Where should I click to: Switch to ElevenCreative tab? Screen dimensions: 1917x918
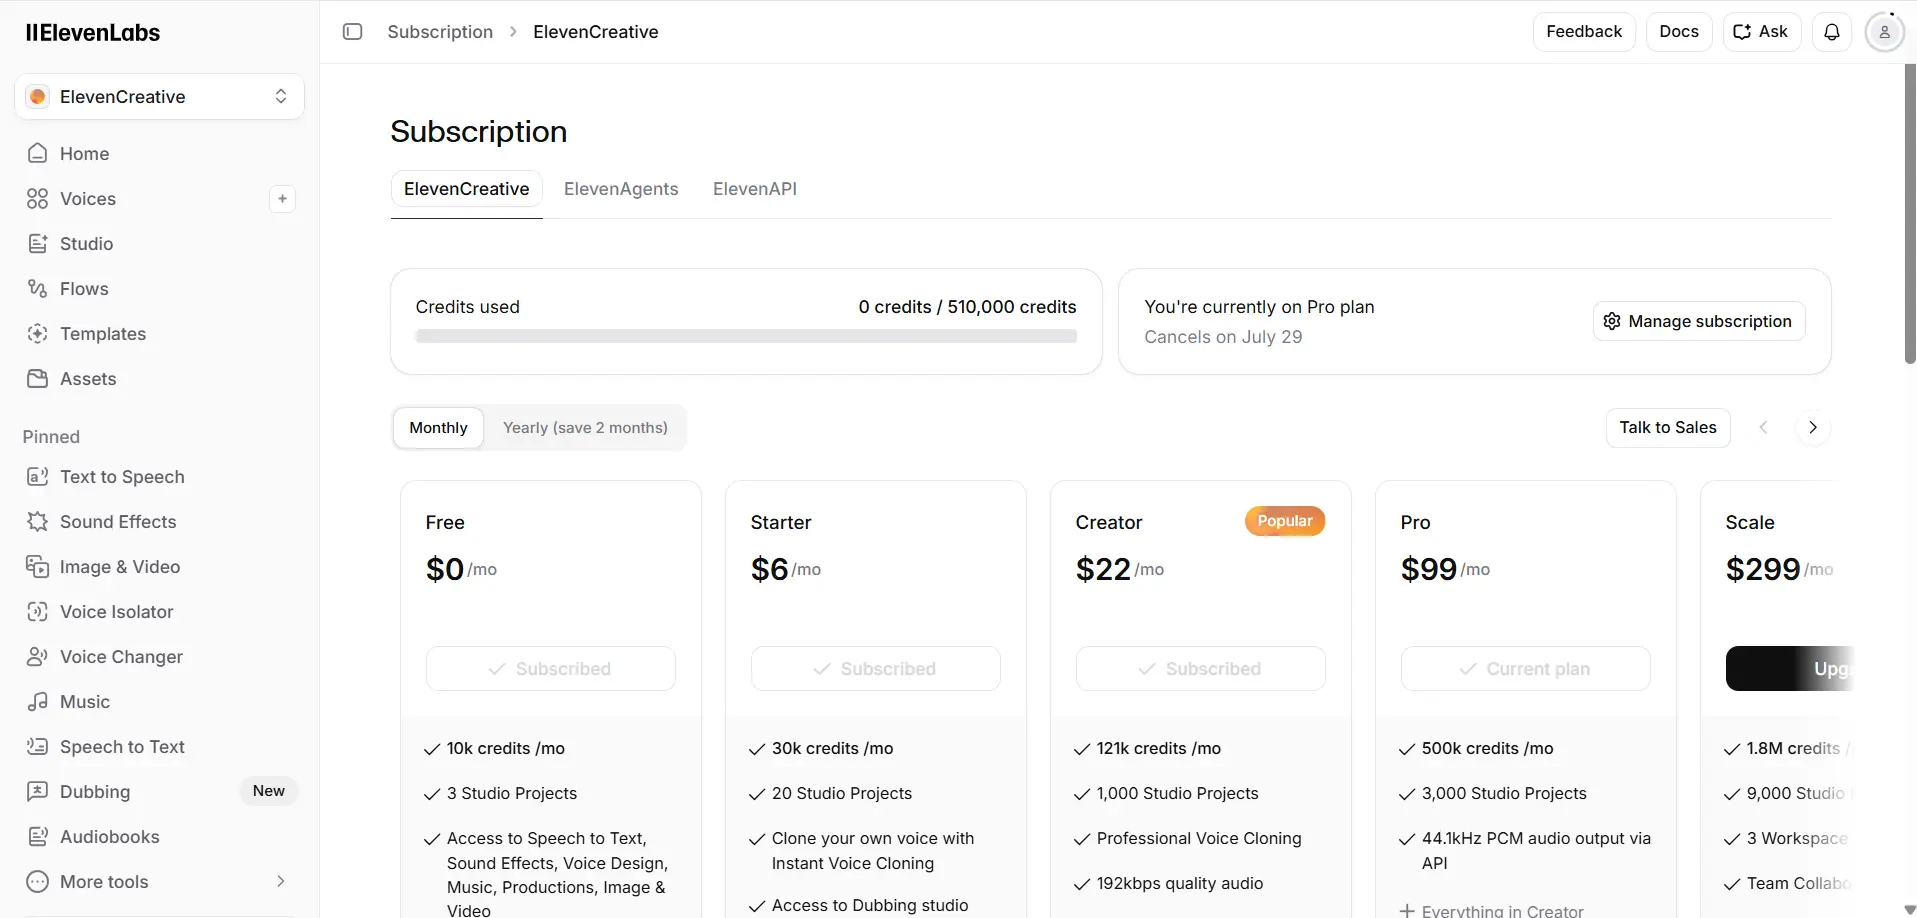[x=466, y=189]
